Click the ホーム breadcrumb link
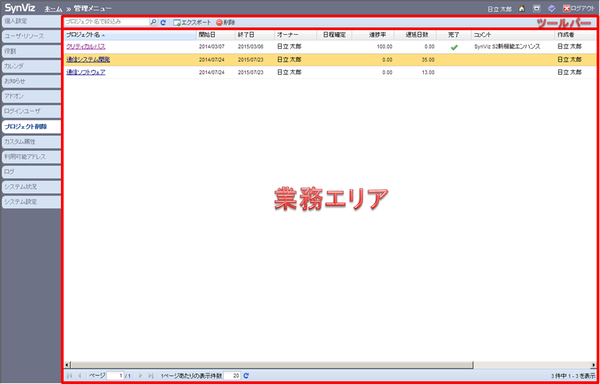The height and width of the screenshot is (384, 600). (x=53, y=8)
